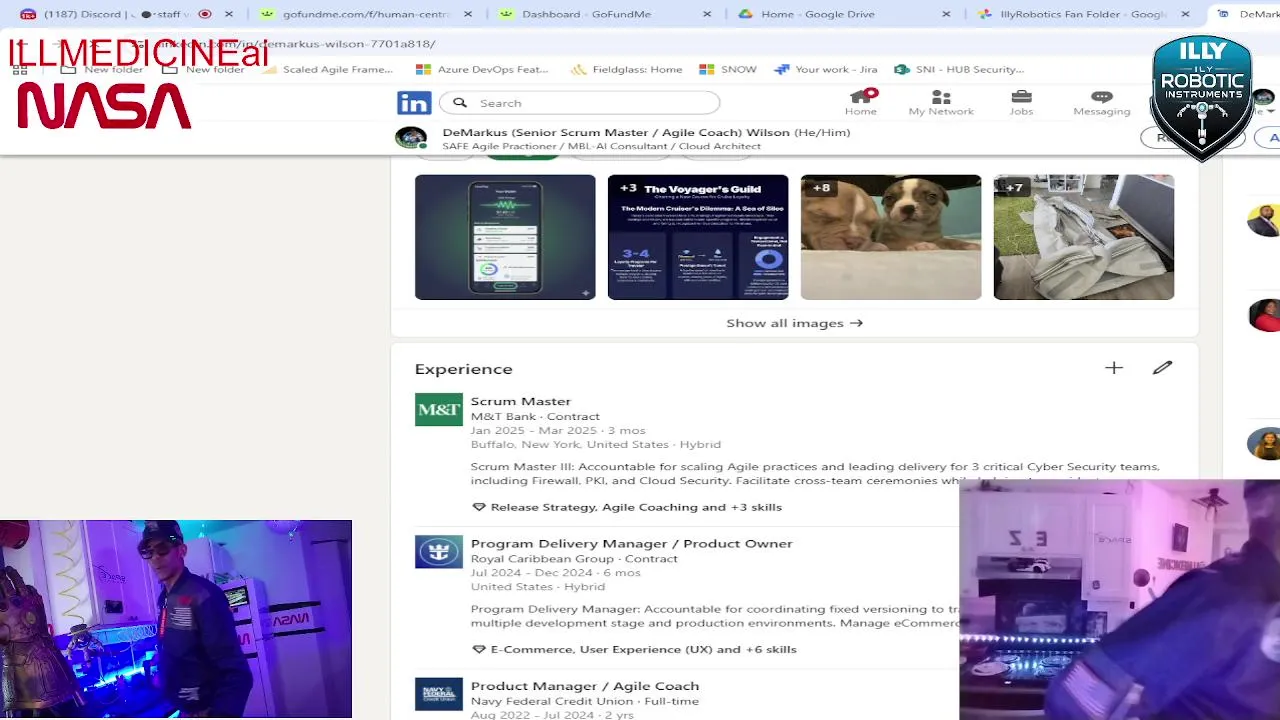Open the Scrum Master job title
Screen dimensions: 1280x720
(521, 401)
